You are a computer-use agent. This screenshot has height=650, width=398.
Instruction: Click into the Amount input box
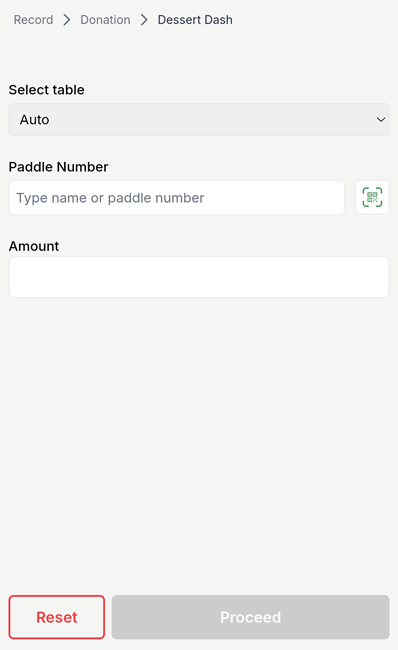click(x=199, y=277)
